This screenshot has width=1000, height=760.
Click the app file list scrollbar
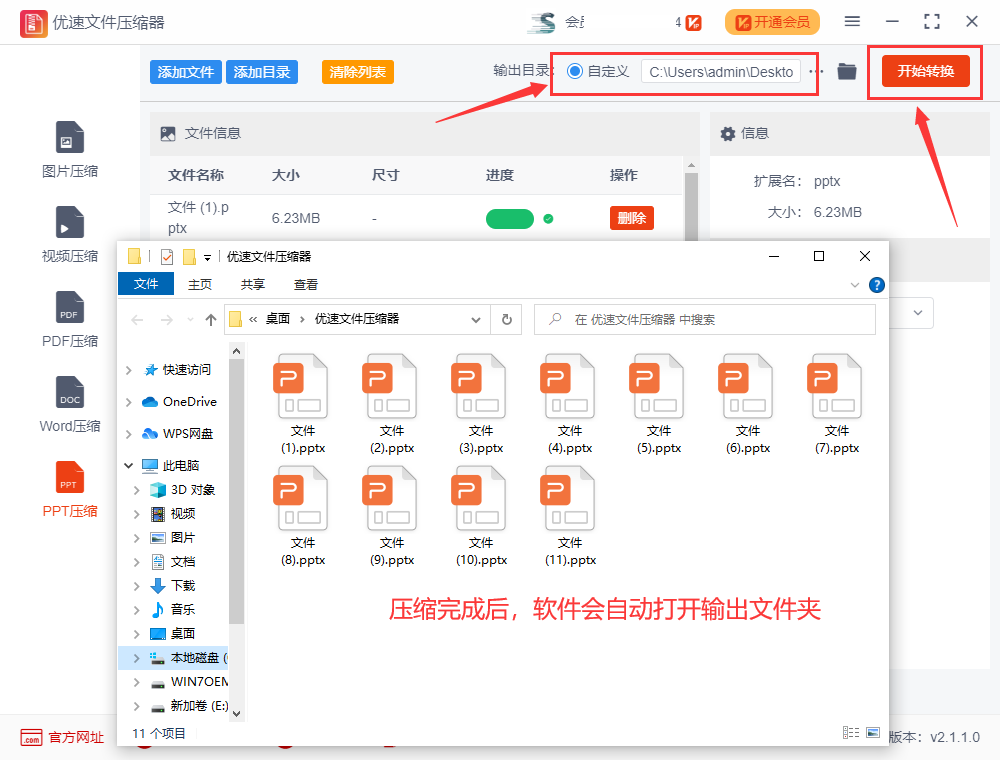[691, 208]
